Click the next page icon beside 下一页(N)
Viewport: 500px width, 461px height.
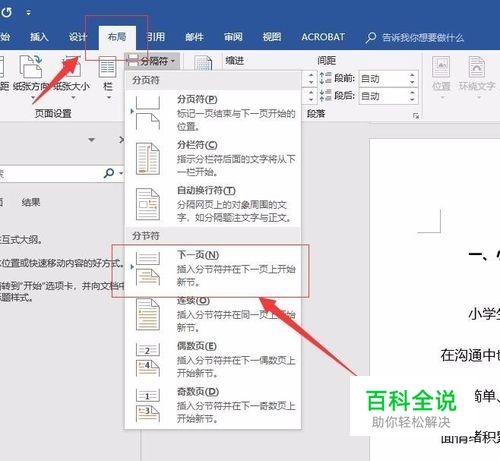148,269
